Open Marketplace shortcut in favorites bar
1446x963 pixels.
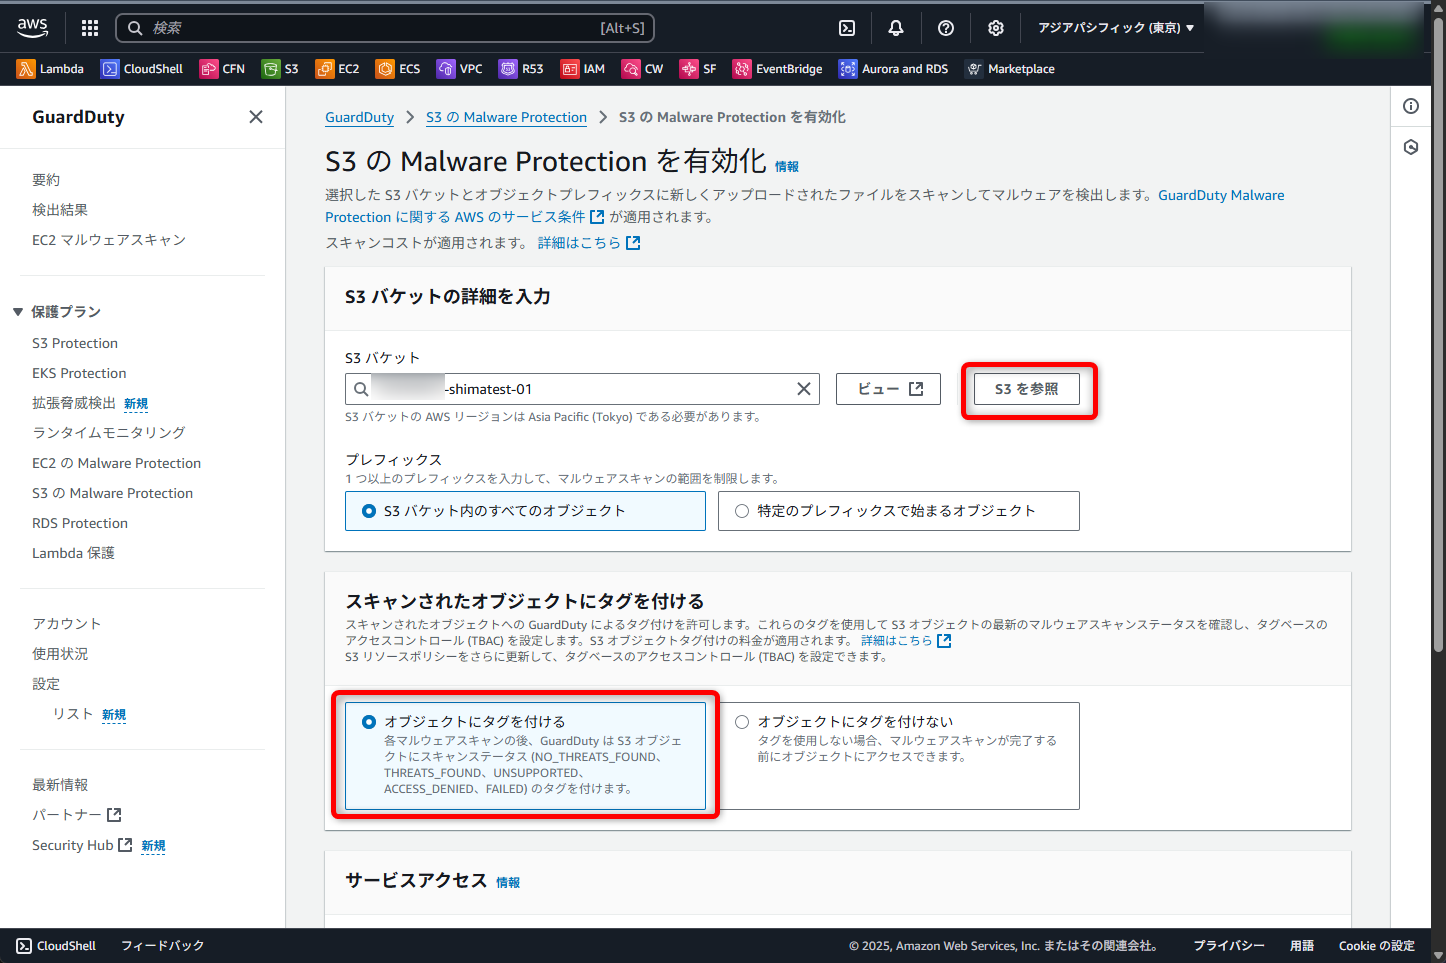pos(1009,69)
